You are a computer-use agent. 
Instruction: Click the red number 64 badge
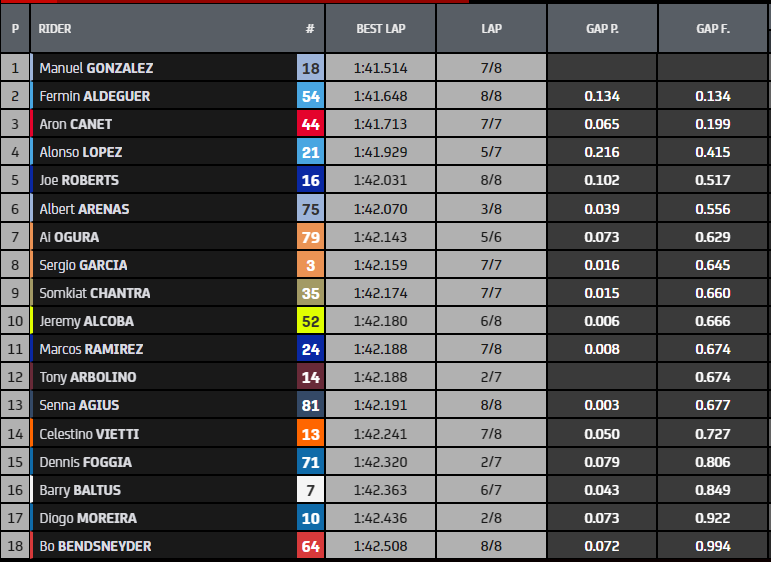pyautogui.click(x=310, y=546)
